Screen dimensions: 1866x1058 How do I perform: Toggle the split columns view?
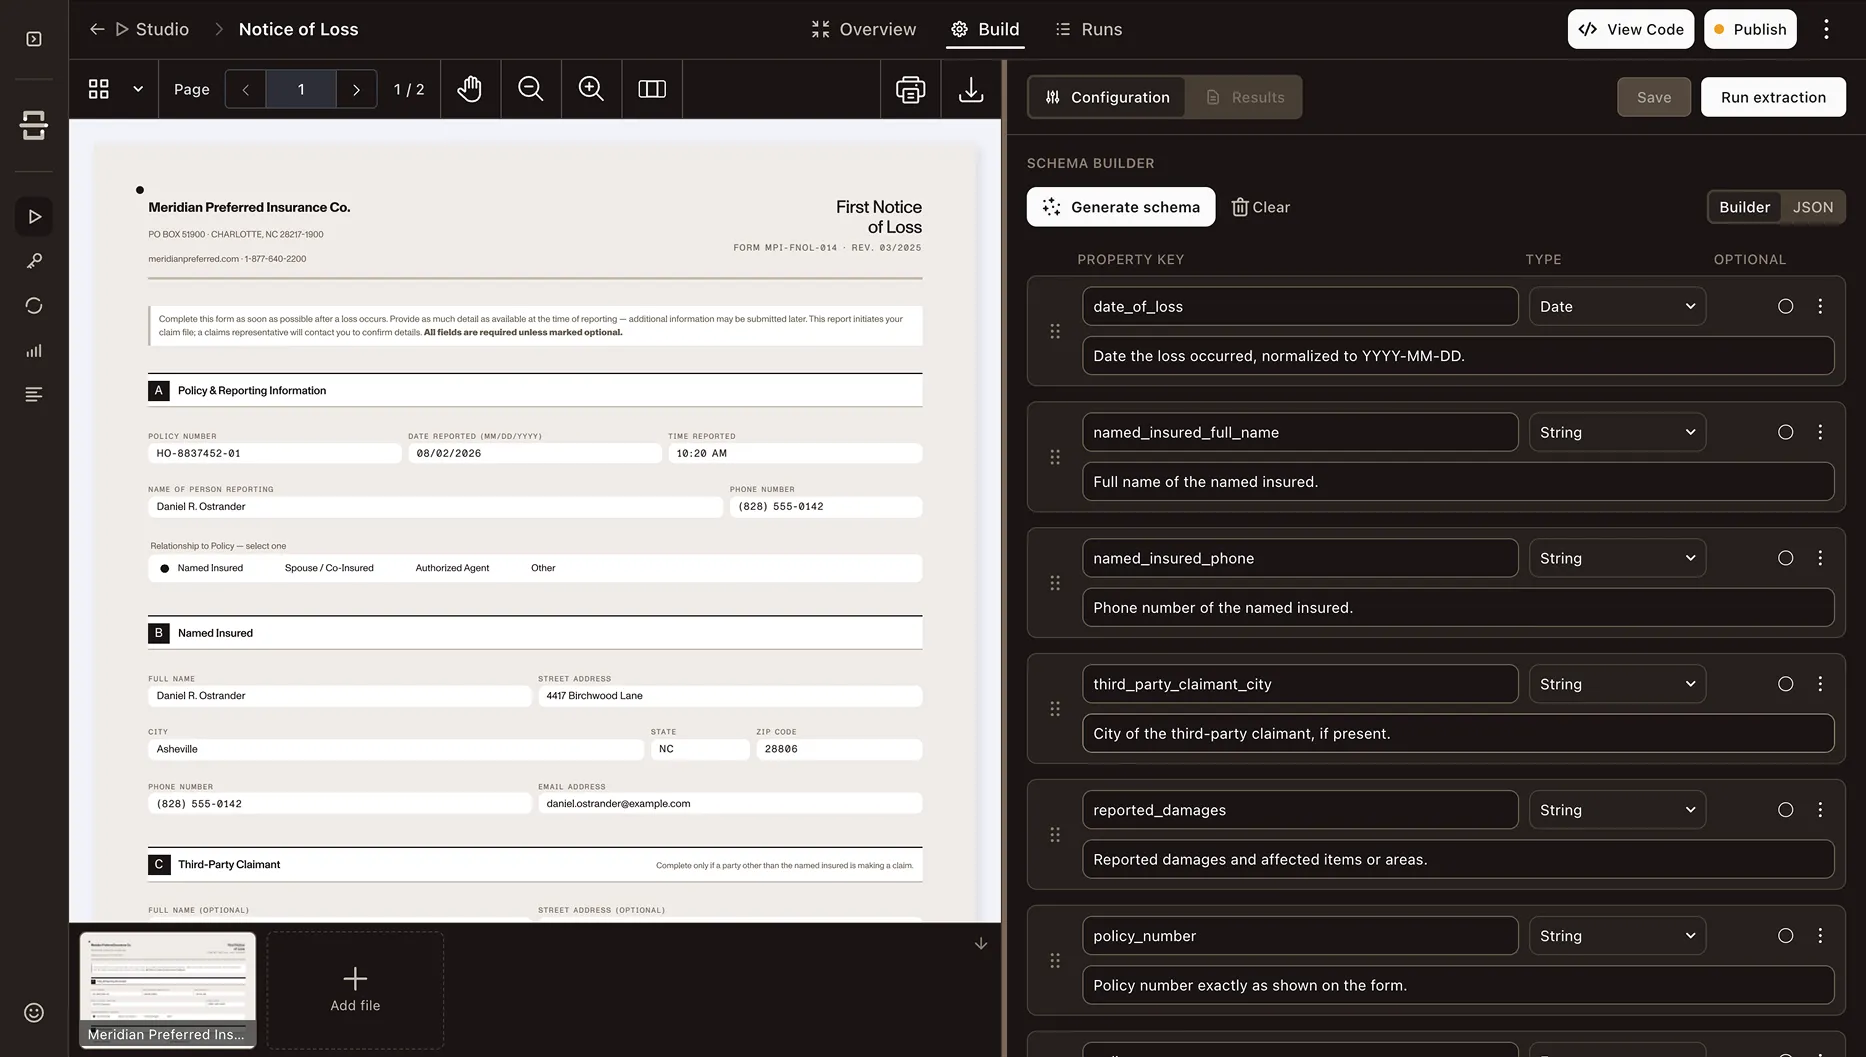pyautogui.click(x=652, y=89)
